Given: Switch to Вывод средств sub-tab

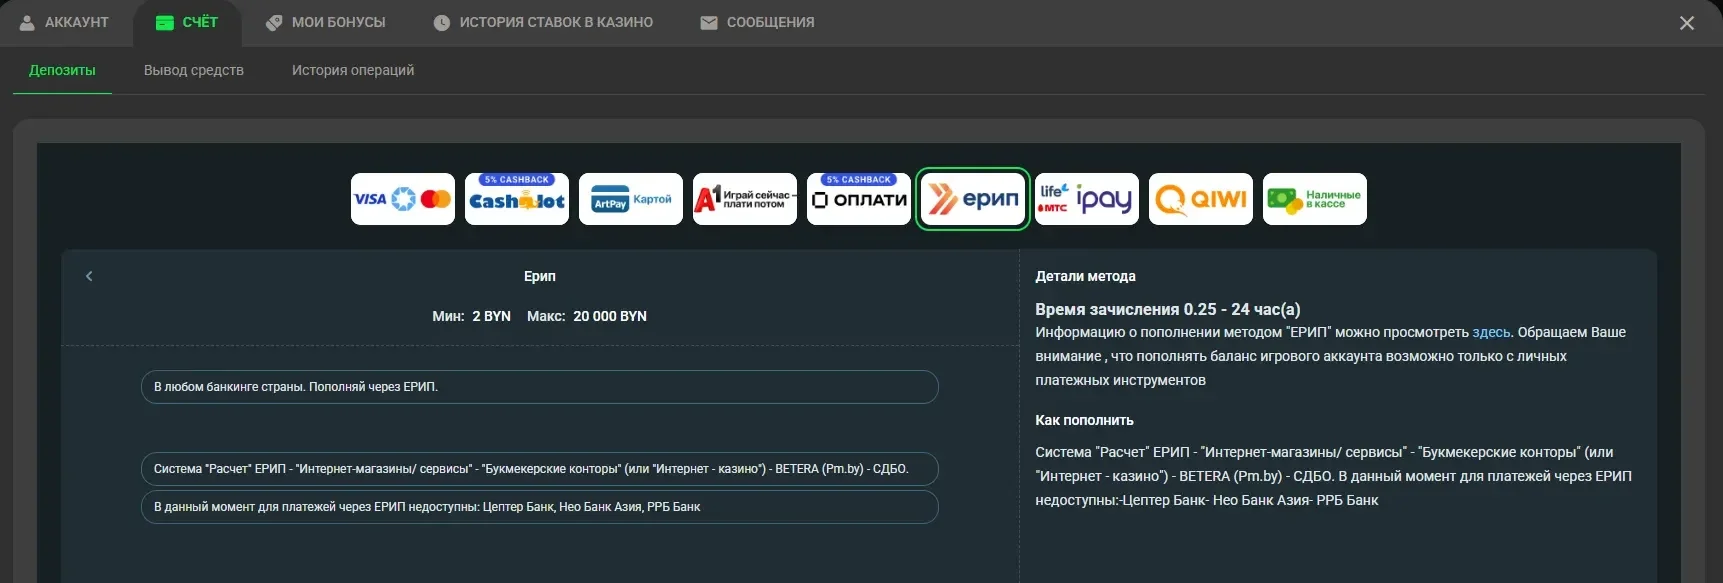Looking at the screenshot, I should point(194,70).
